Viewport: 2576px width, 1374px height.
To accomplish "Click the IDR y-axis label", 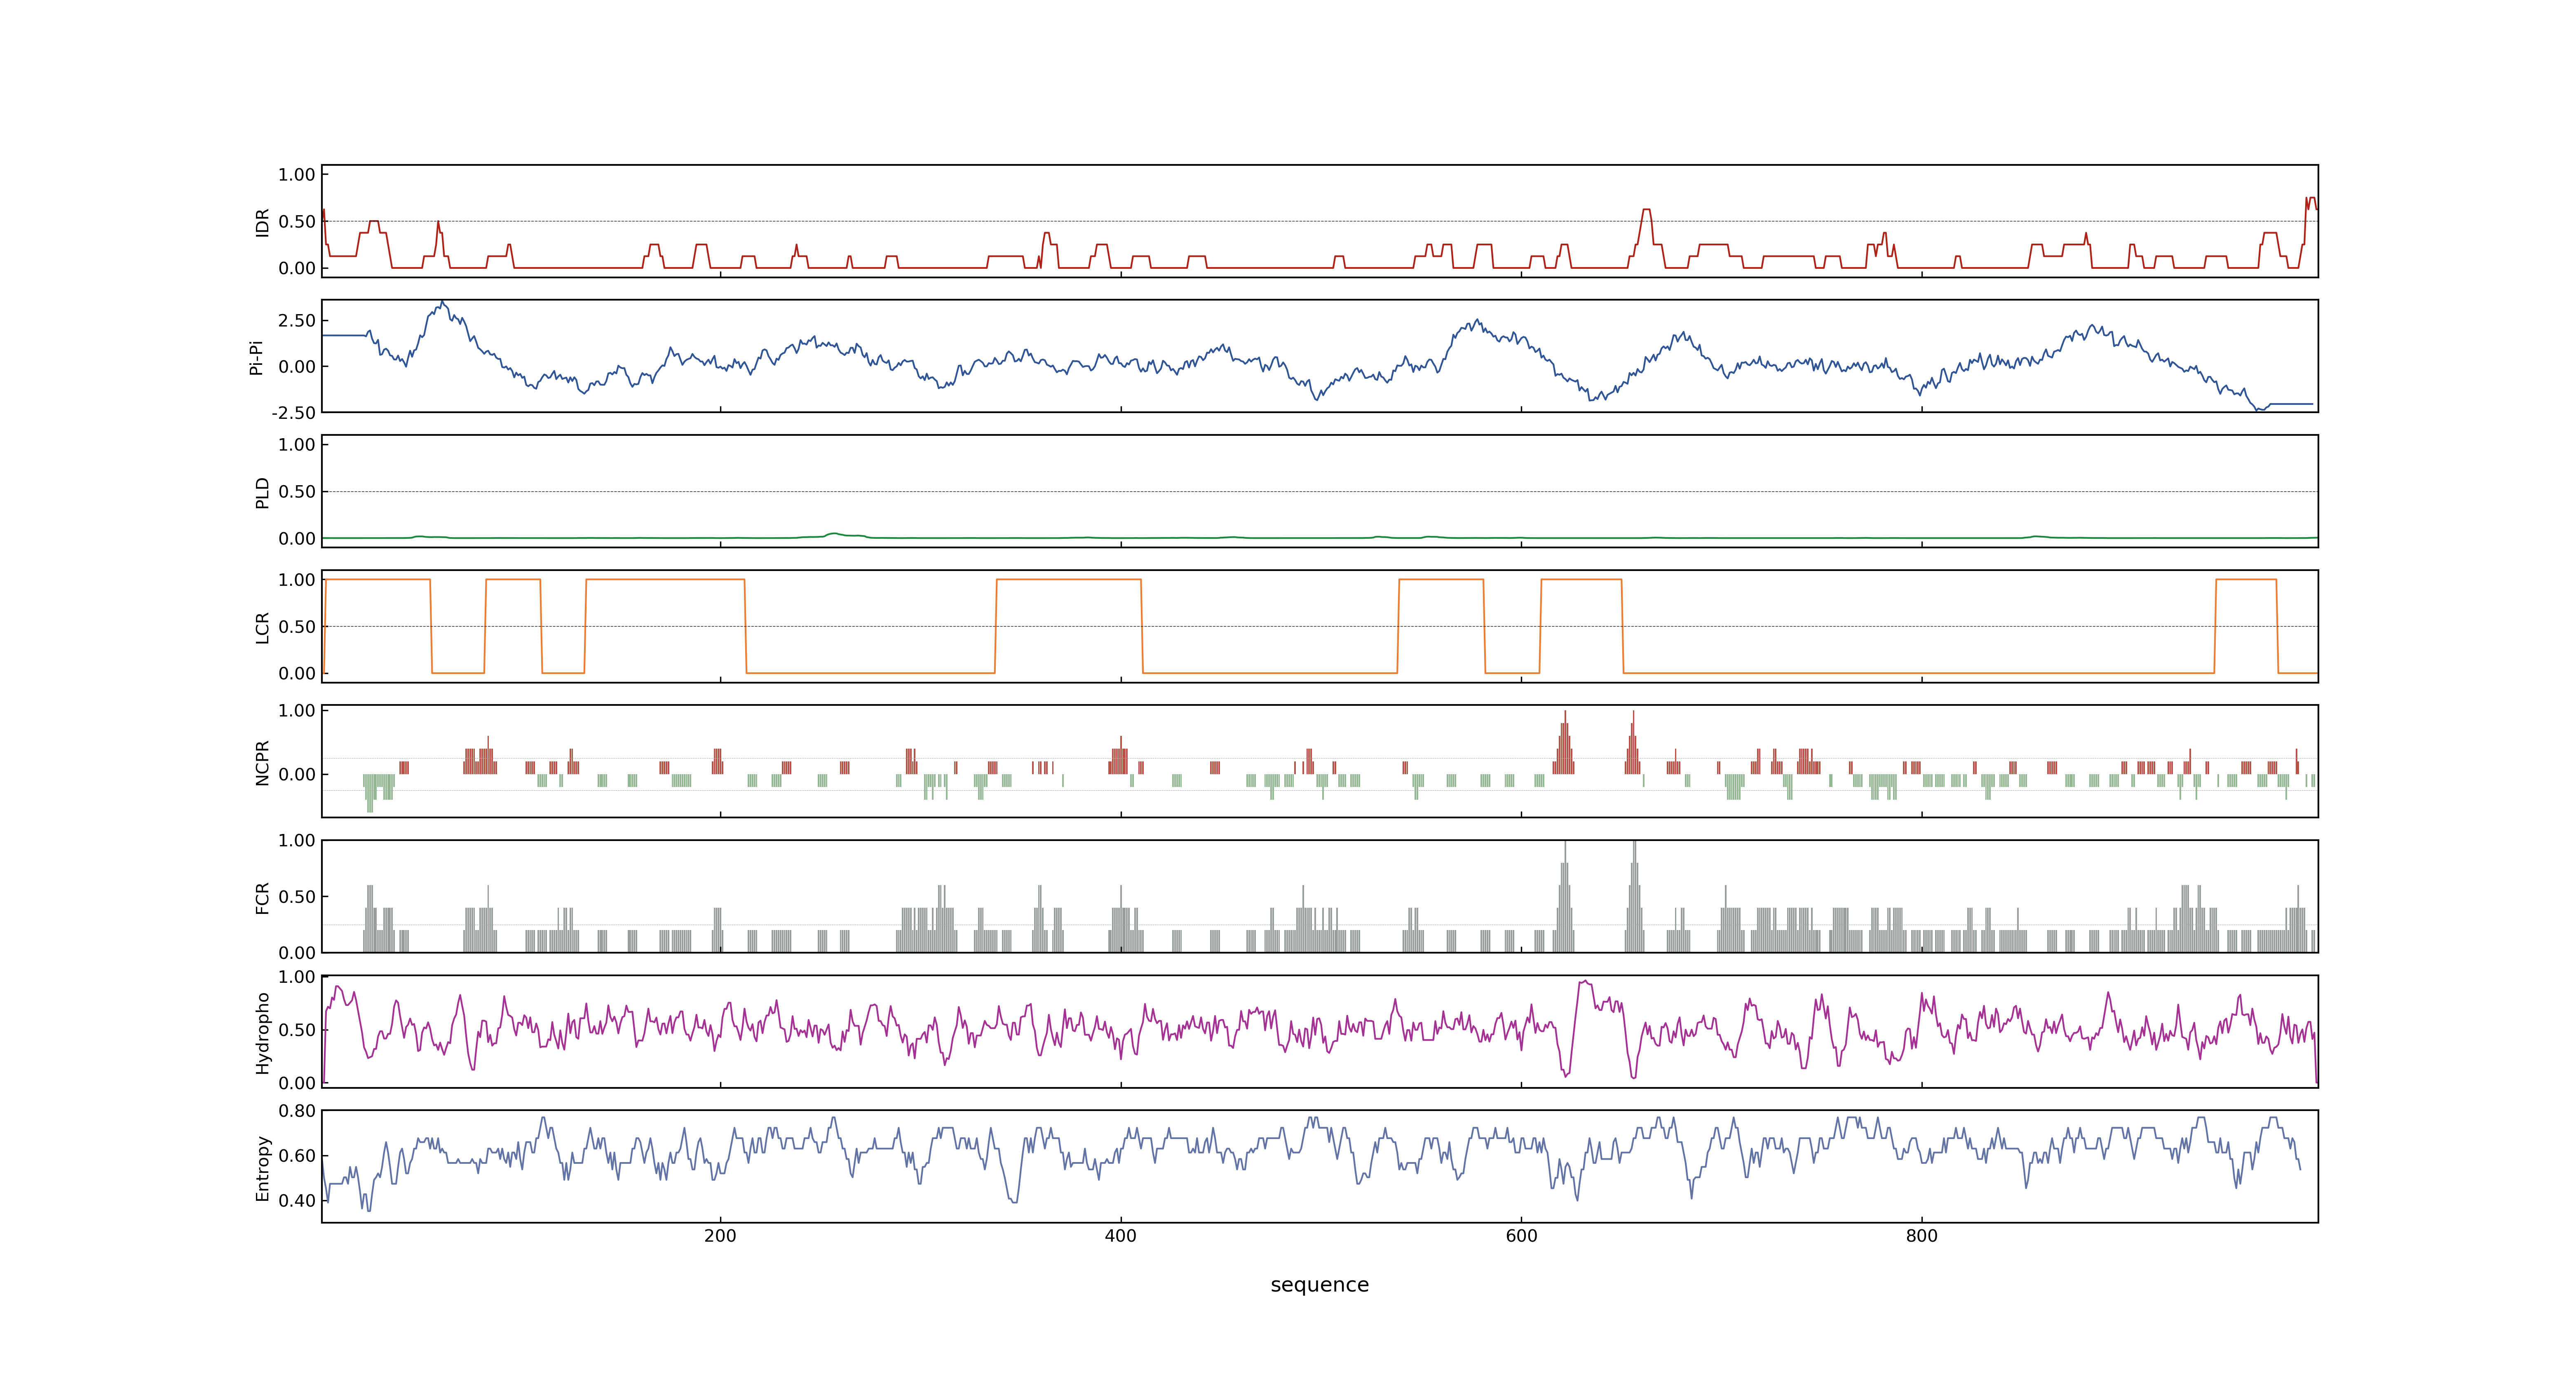I will point(262,222).
